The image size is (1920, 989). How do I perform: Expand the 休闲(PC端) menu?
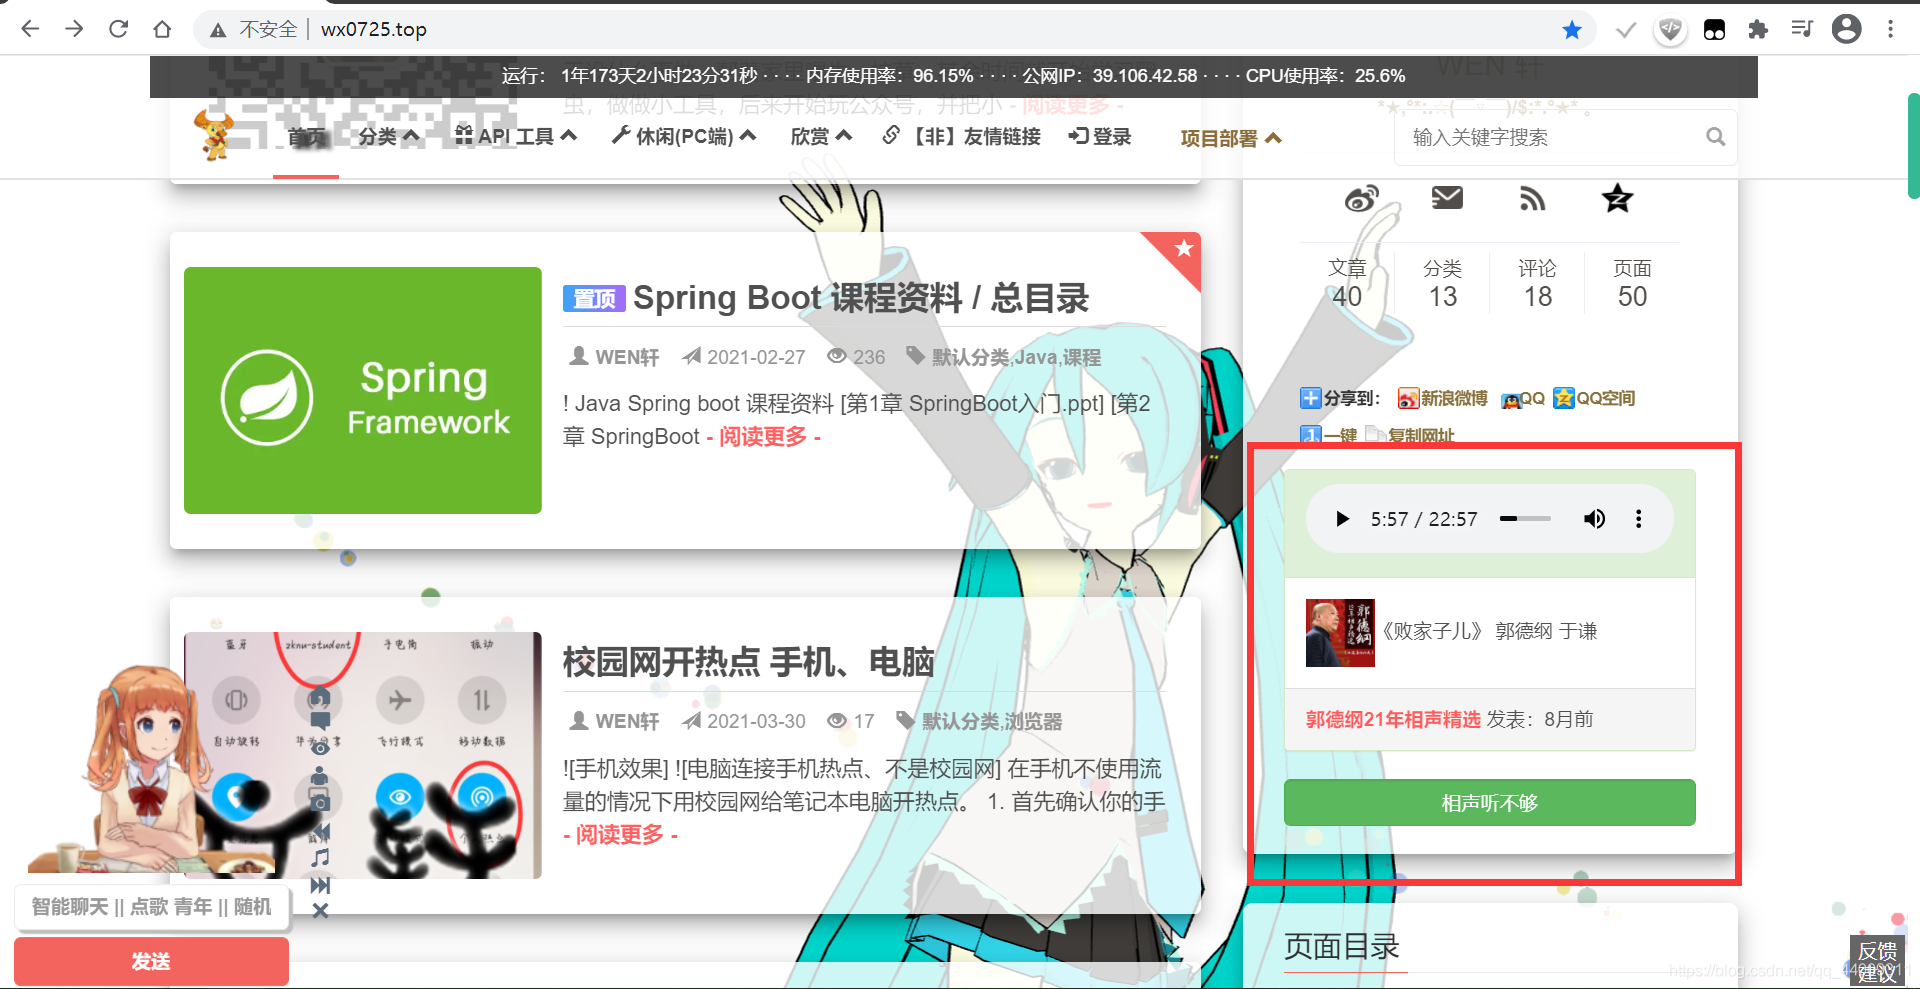tap(684, 136)
